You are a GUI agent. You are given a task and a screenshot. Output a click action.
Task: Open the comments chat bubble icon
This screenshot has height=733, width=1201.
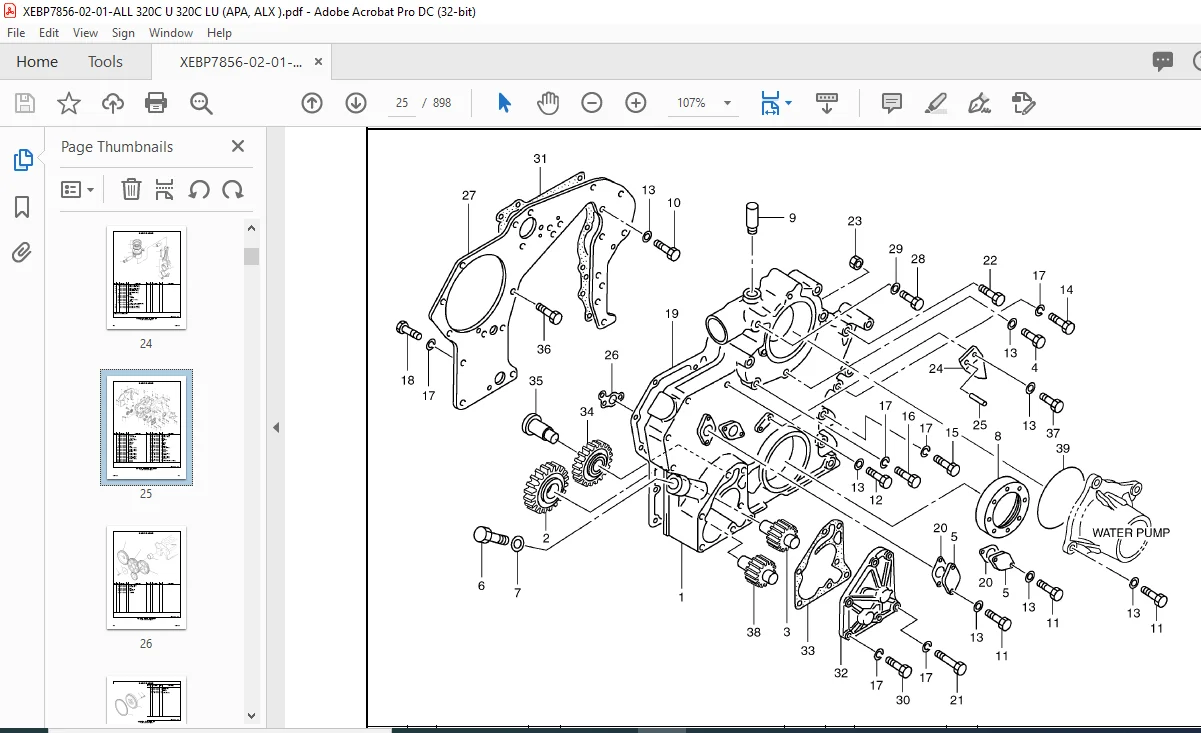(x=1163, y=62)
